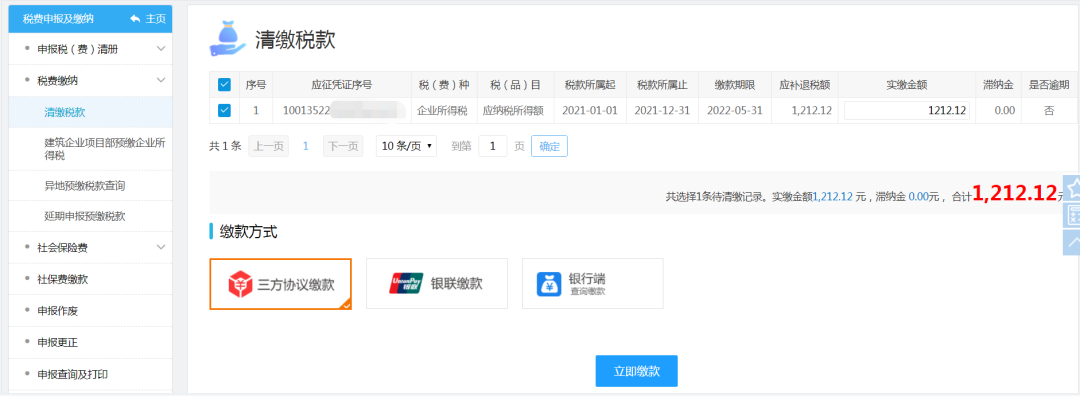
Task: Click the 立即缴款 button
Action: [x=636, y=371]
